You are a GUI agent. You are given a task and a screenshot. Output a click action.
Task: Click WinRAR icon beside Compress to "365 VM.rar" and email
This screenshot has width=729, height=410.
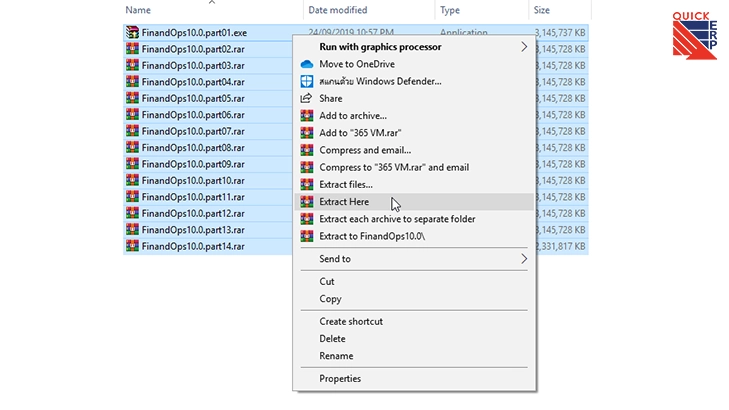click(307, 167)
